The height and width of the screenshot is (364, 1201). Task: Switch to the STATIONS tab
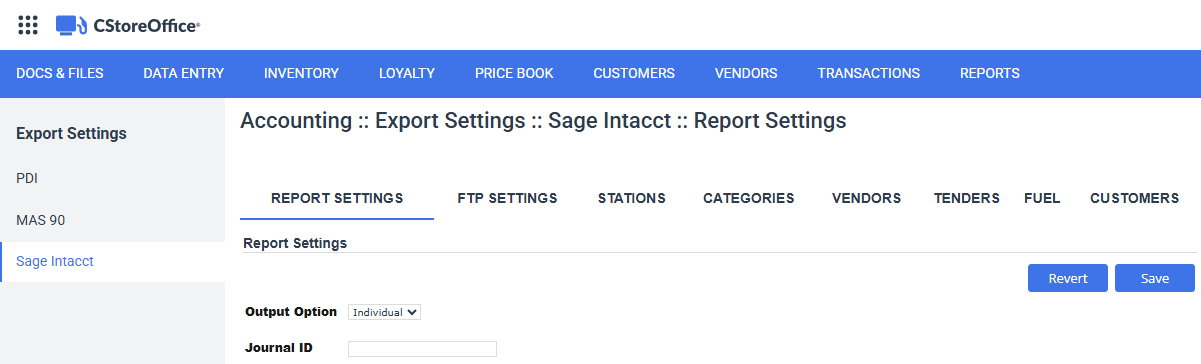(632, 198)
